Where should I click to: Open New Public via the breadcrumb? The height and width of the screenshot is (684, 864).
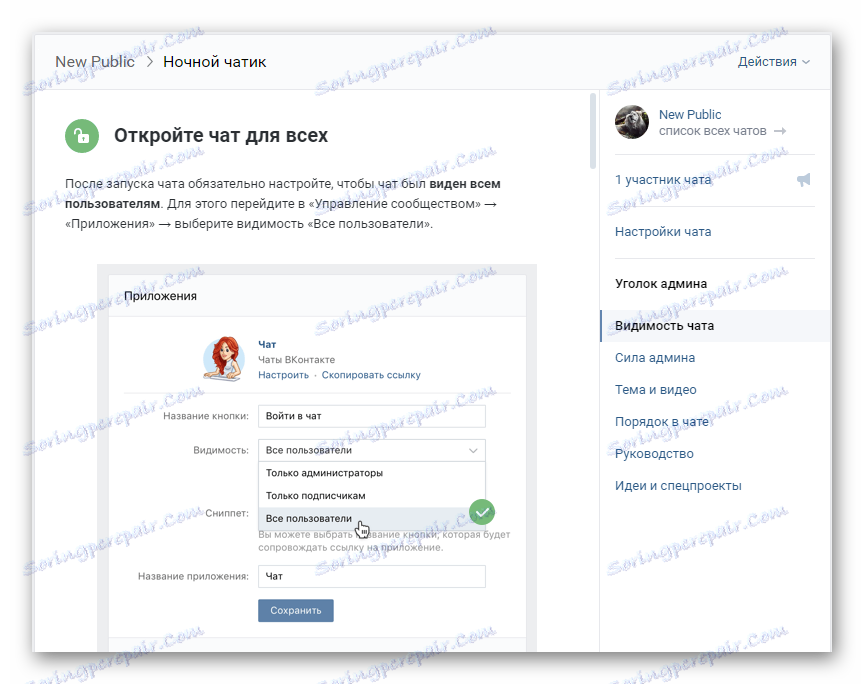[x=95, y=61]
